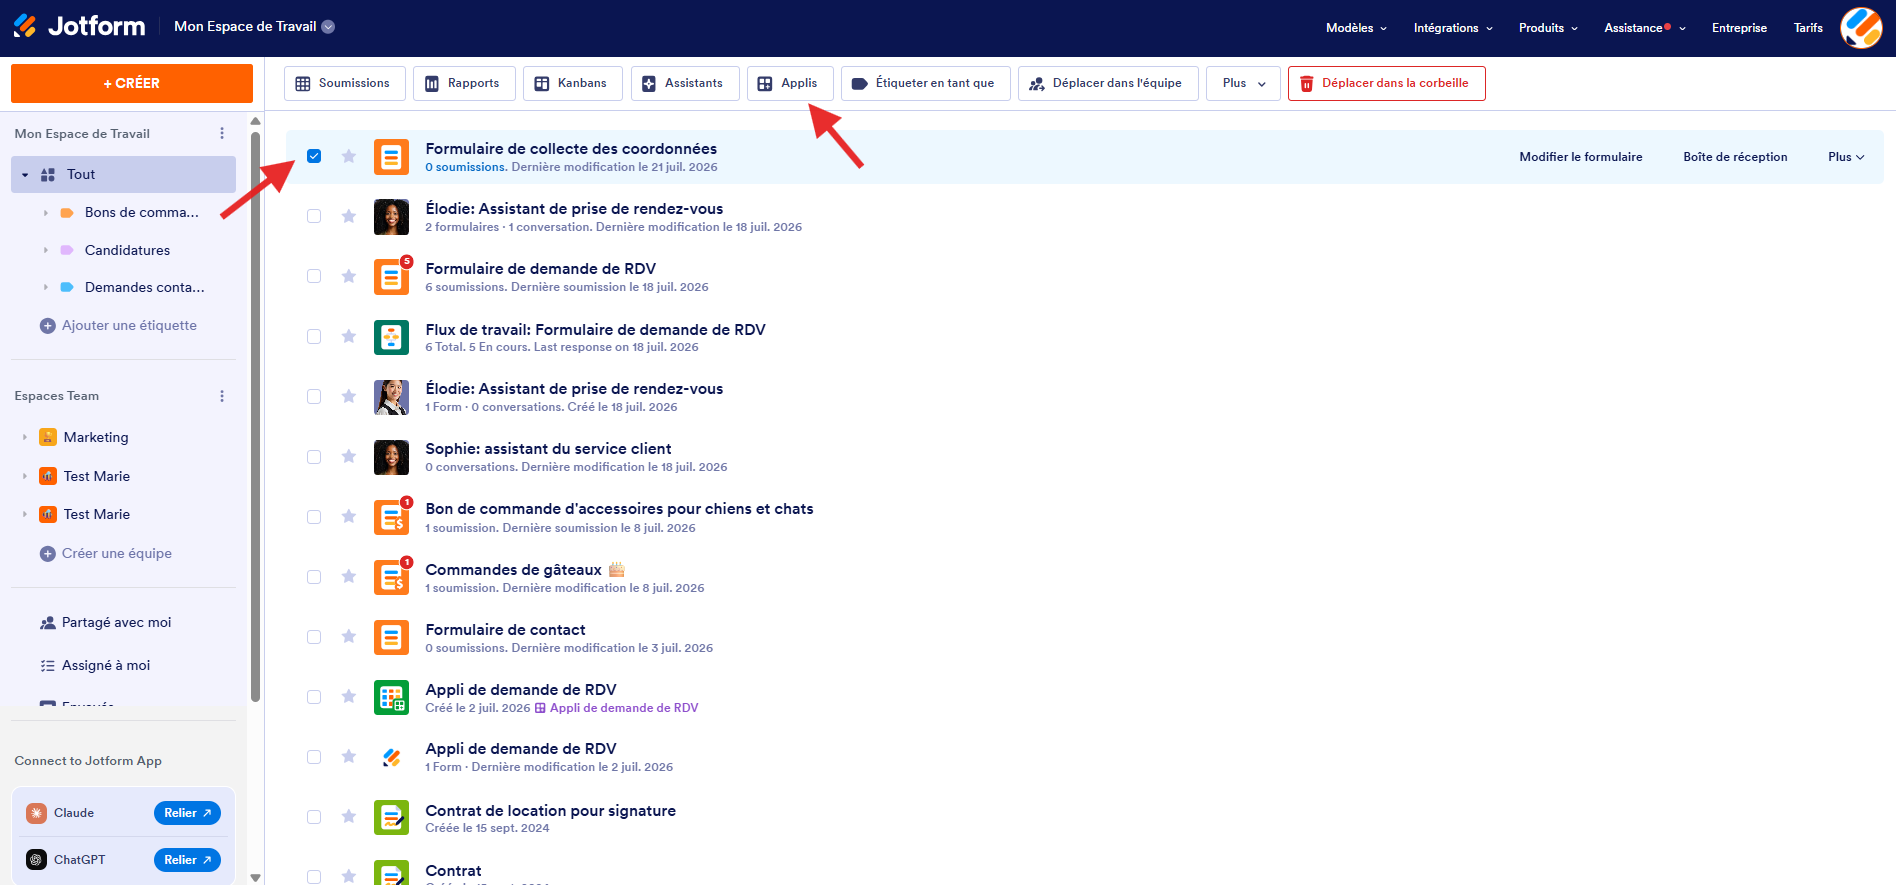Click Déplacer dans l'équipe toolbar button
The width and height of the screenshot is (1896, 885).
1107,83
